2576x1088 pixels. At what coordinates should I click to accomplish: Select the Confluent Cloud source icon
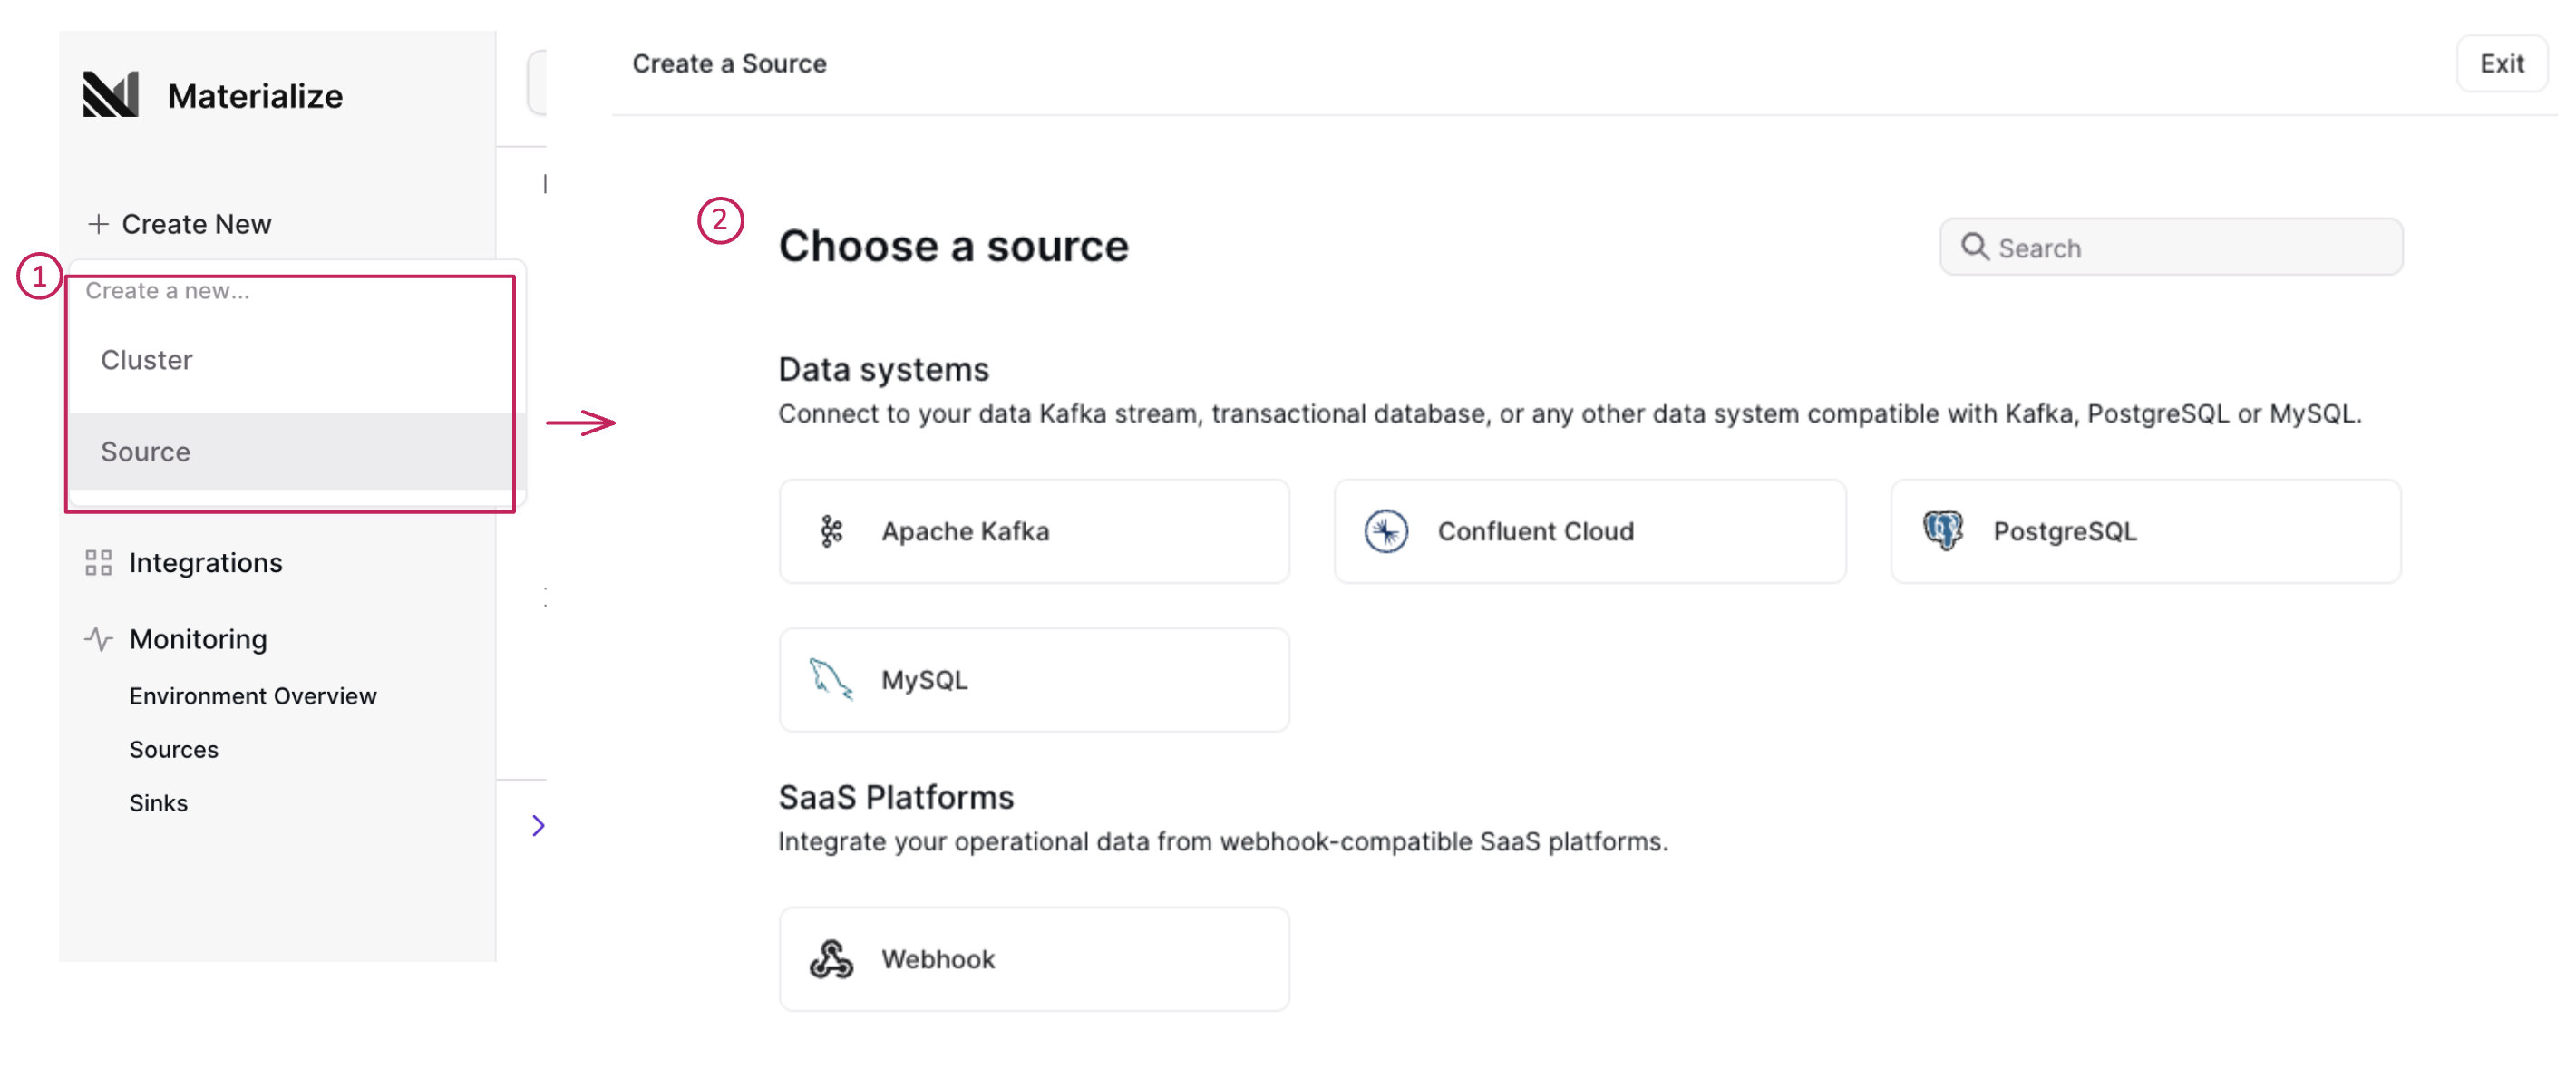click(x=1386, y=531)
